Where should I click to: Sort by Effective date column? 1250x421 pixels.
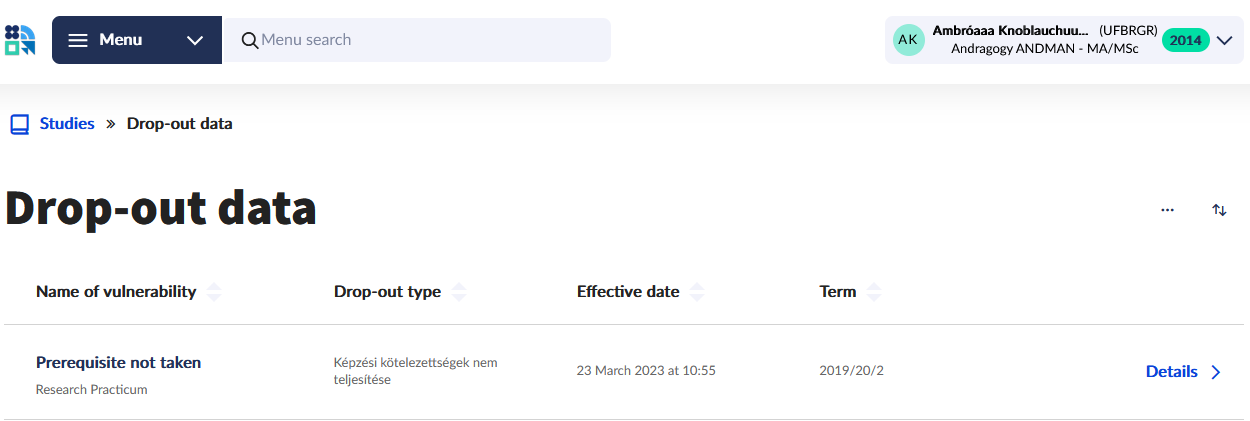click(x=697, y=292)
